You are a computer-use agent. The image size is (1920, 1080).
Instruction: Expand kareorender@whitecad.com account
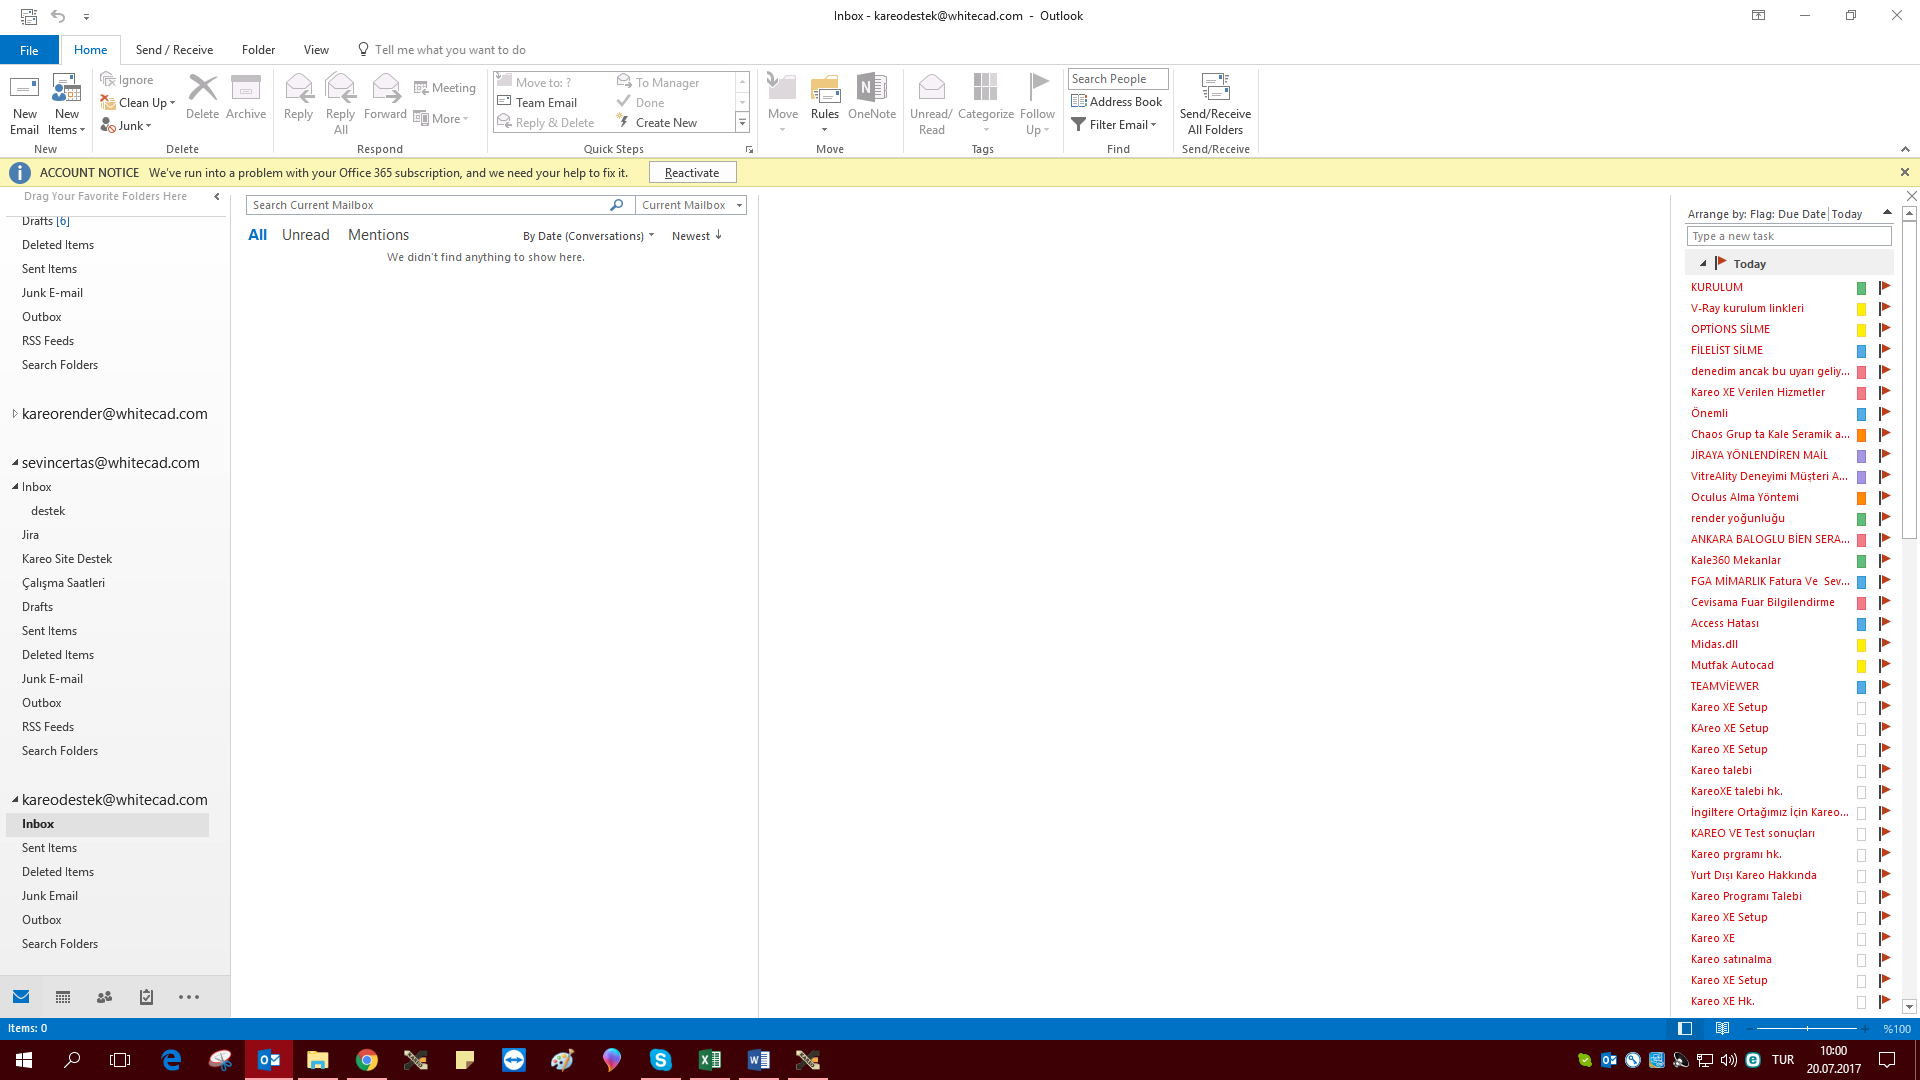pyautogui.click(x=15, y=414)
